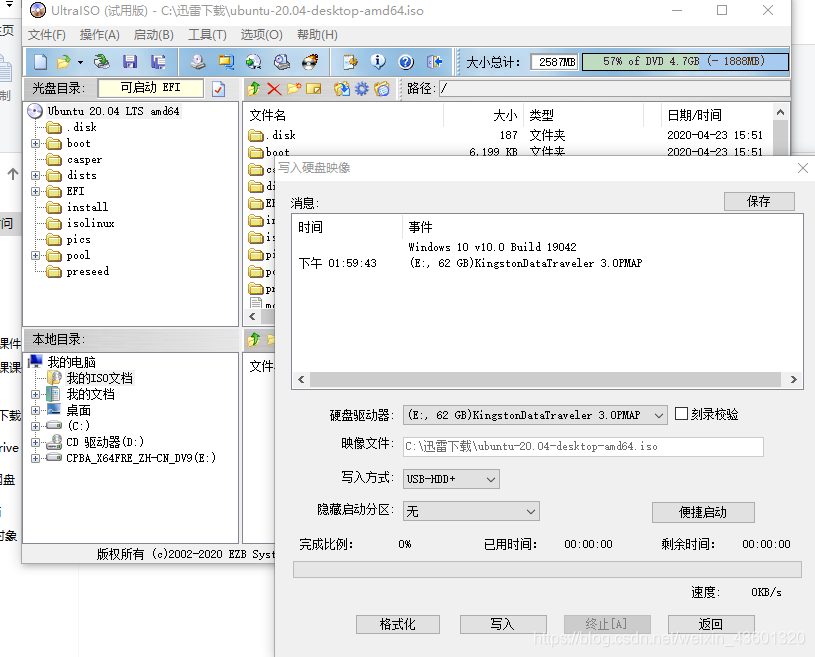Expand the (C:) drive tree node

tap(35, 426)
